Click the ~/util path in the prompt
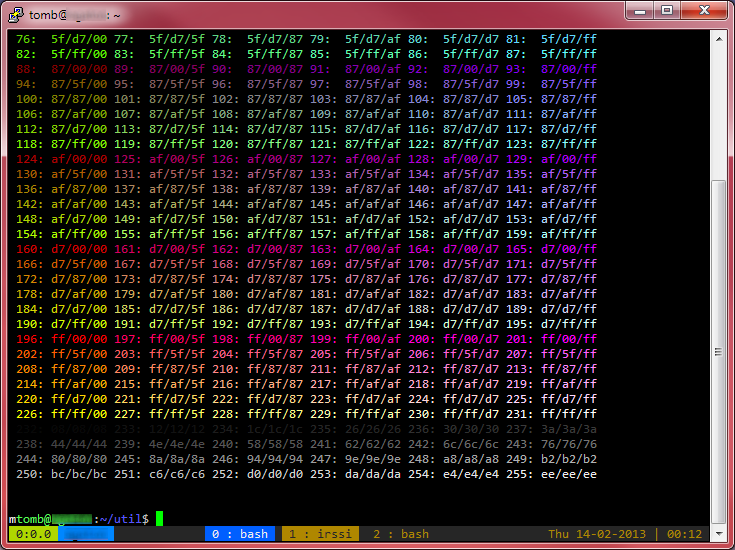Viewport: 735px width, 550px height. coord(120,519)
